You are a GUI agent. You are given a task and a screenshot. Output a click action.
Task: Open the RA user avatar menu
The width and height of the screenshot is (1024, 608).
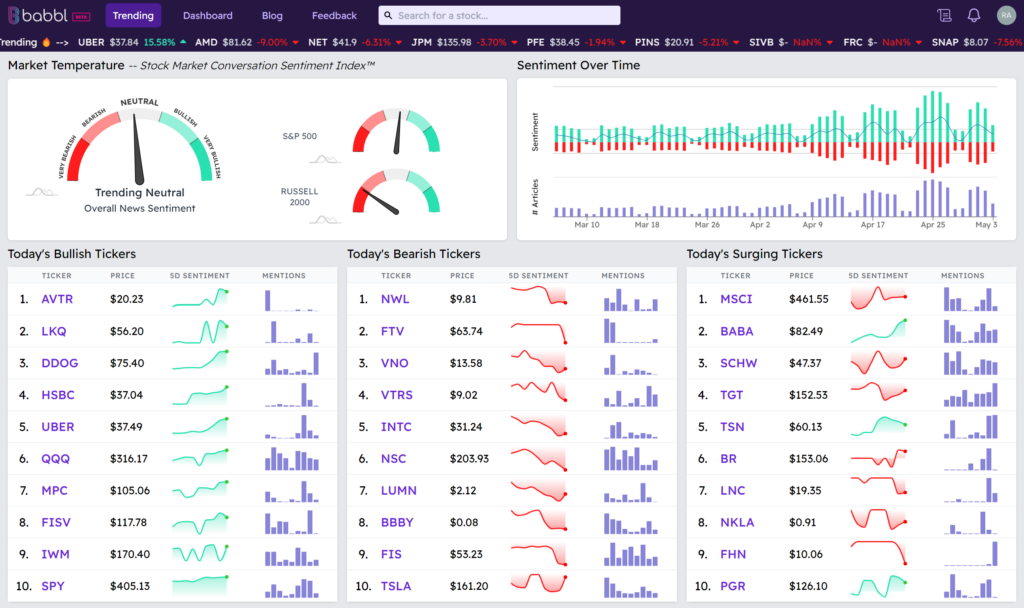tap(1005, 15)
